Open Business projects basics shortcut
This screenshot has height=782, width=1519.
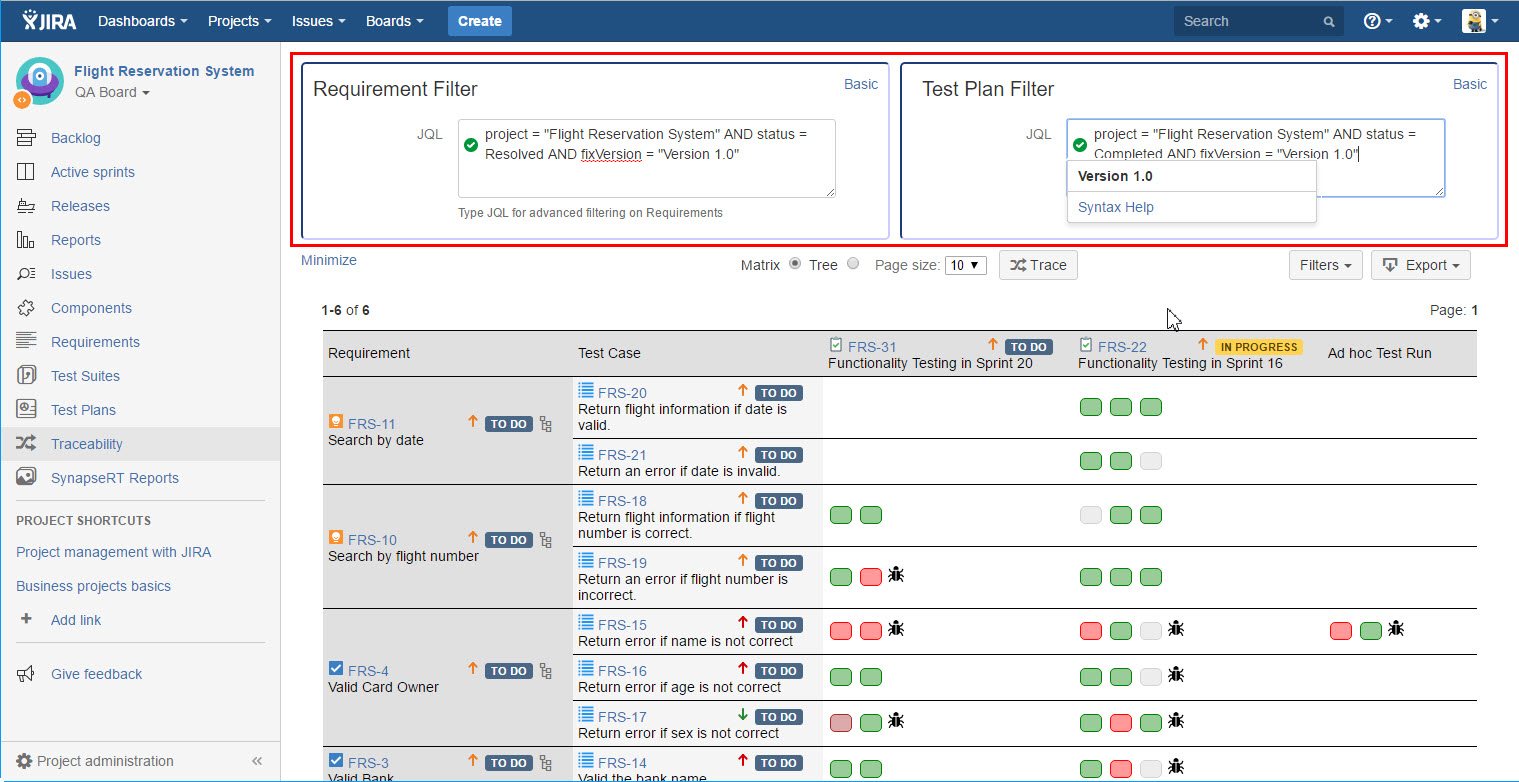tap(93, 586)
